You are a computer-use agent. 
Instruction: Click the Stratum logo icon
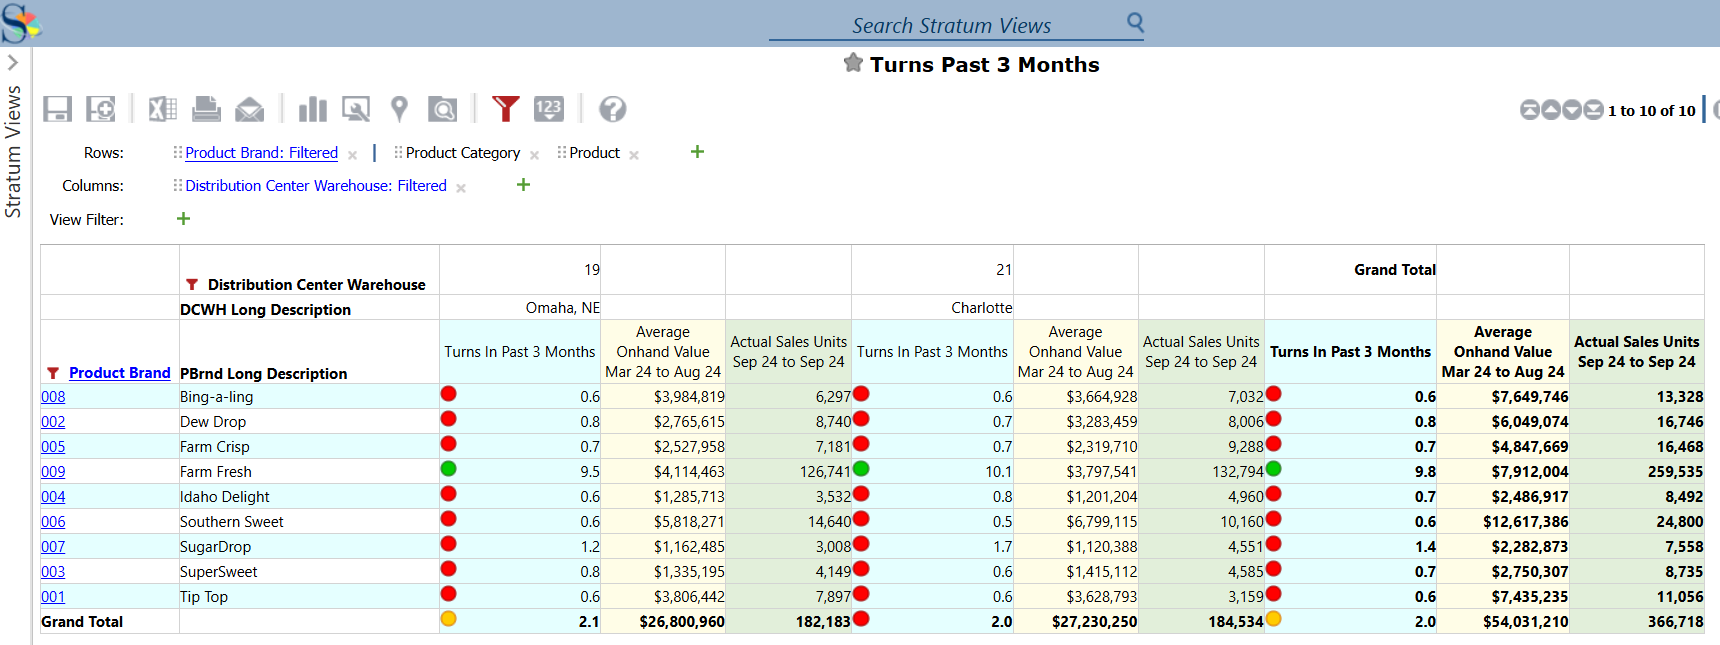(x=21, y=23)
